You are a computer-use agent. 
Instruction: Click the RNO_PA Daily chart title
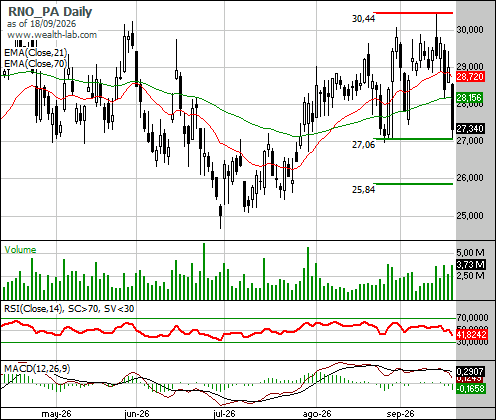50,12
